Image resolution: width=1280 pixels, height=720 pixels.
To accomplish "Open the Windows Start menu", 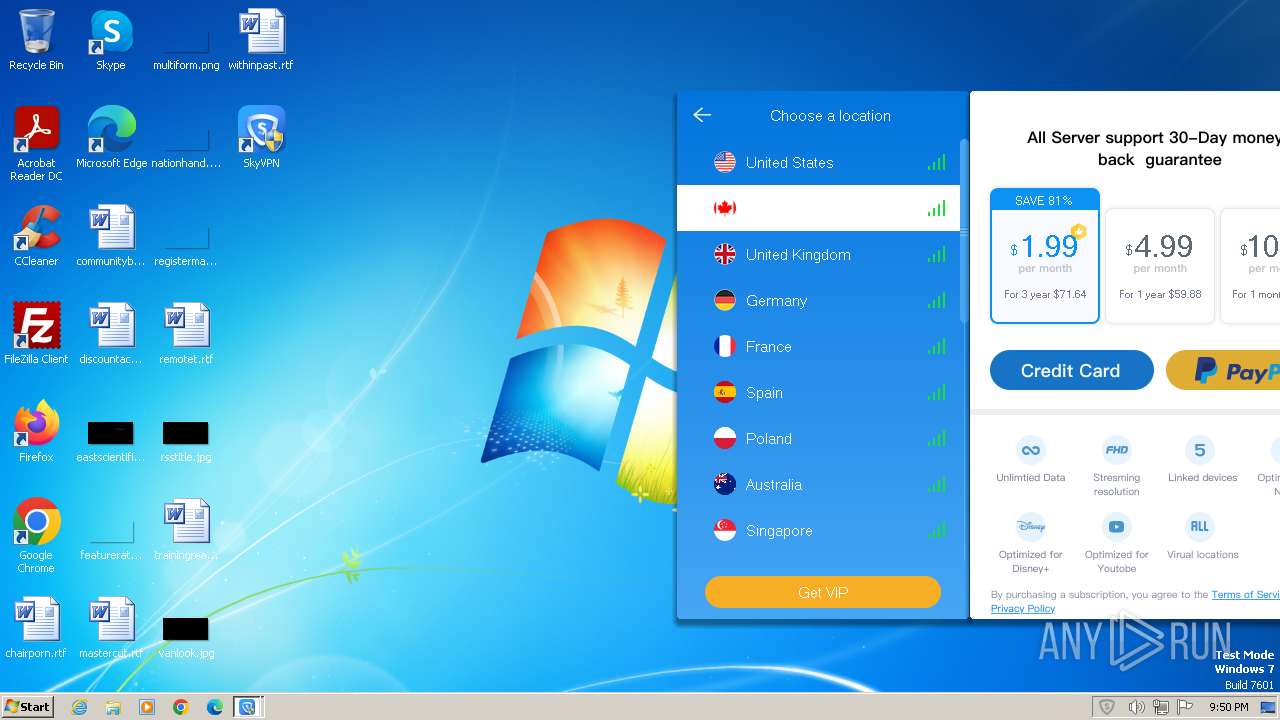I will click(27, 706).
